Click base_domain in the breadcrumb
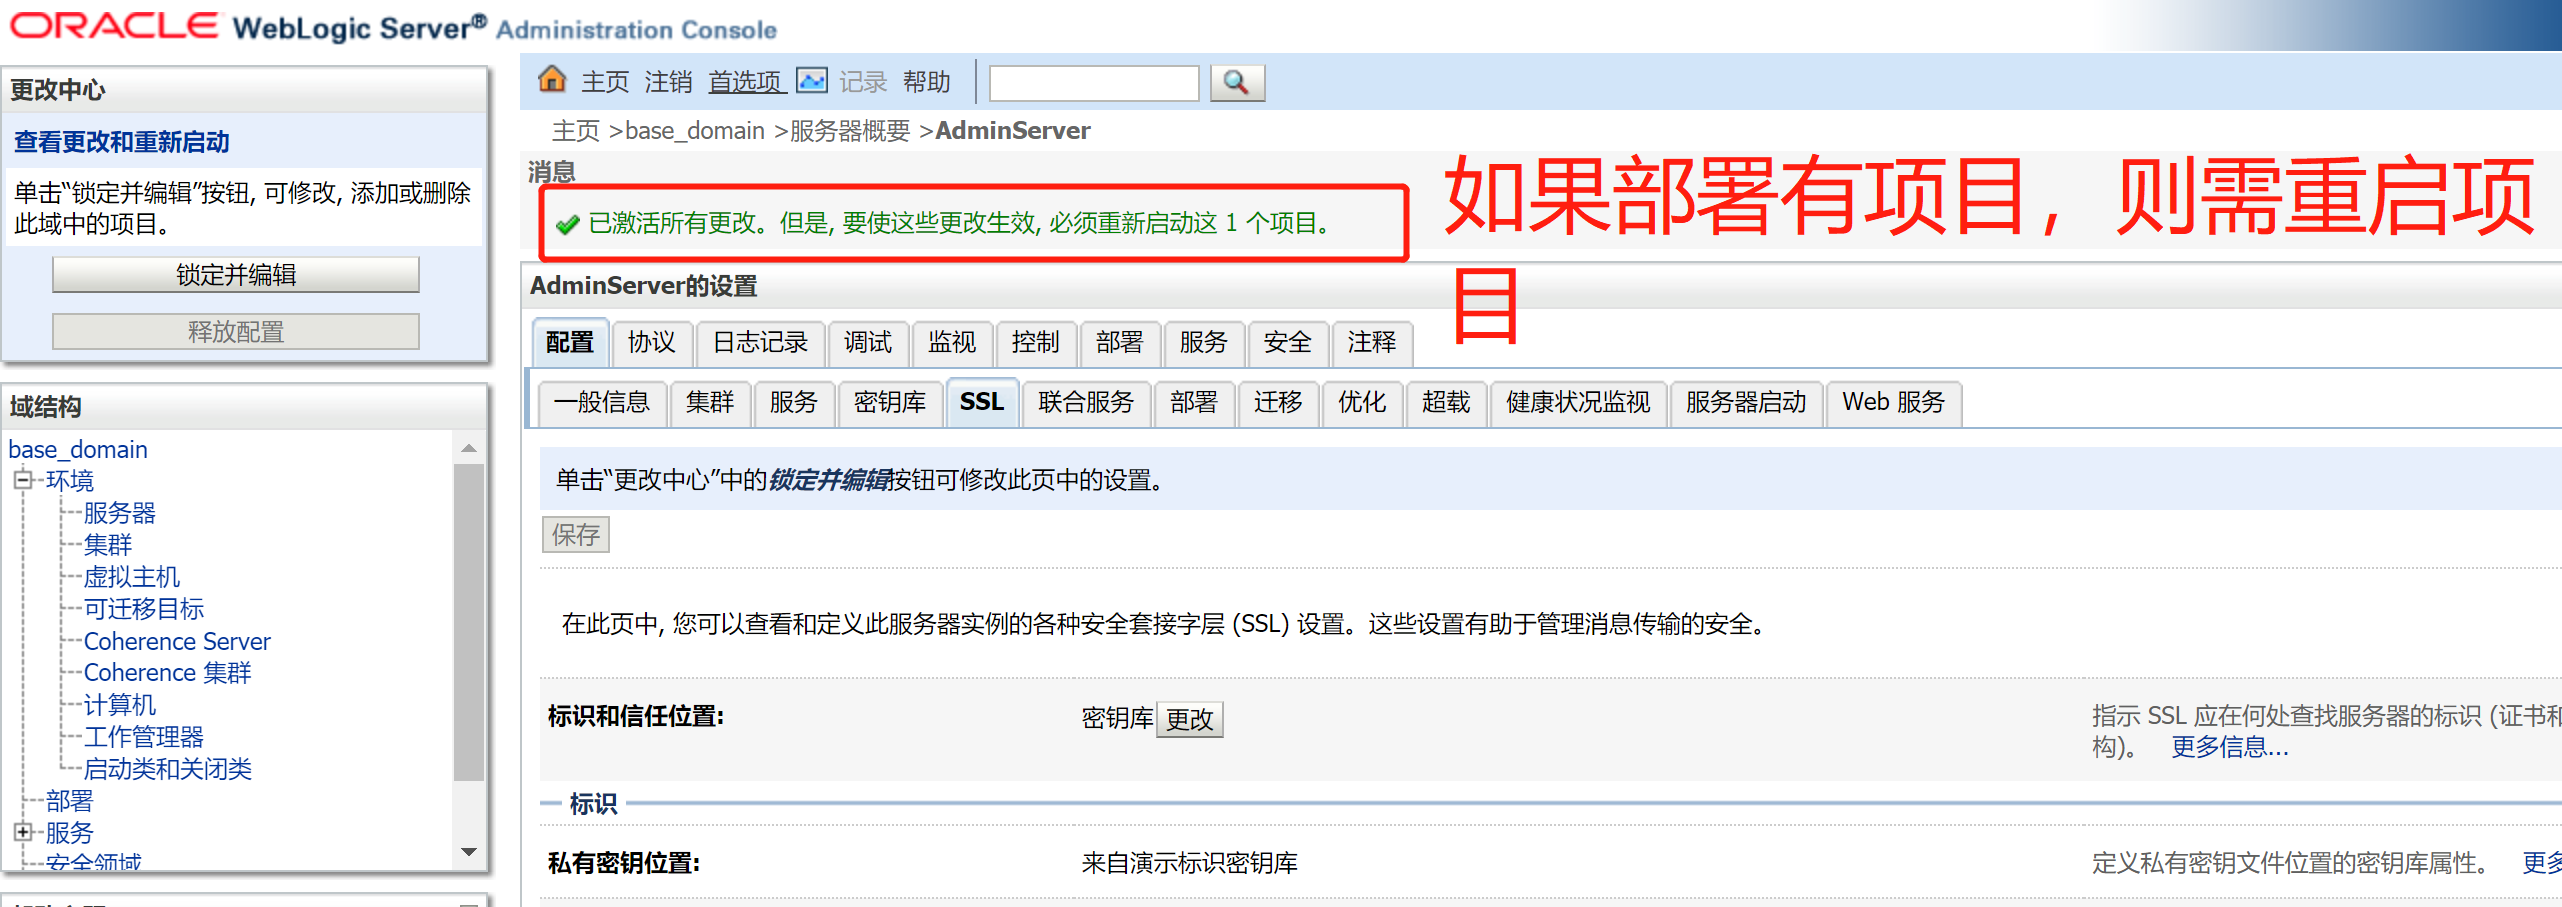The height and width of the screenshot is (907, 2562). click(x=694, y=131)
